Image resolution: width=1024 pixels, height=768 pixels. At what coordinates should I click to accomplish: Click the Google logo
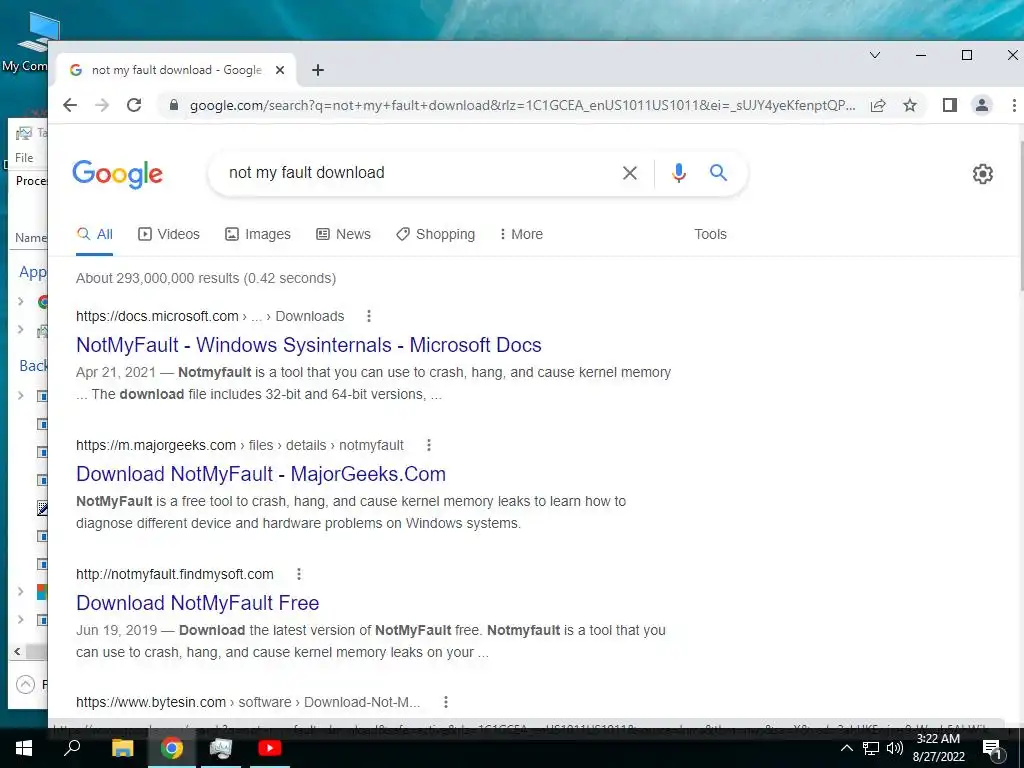click(118, 174)
